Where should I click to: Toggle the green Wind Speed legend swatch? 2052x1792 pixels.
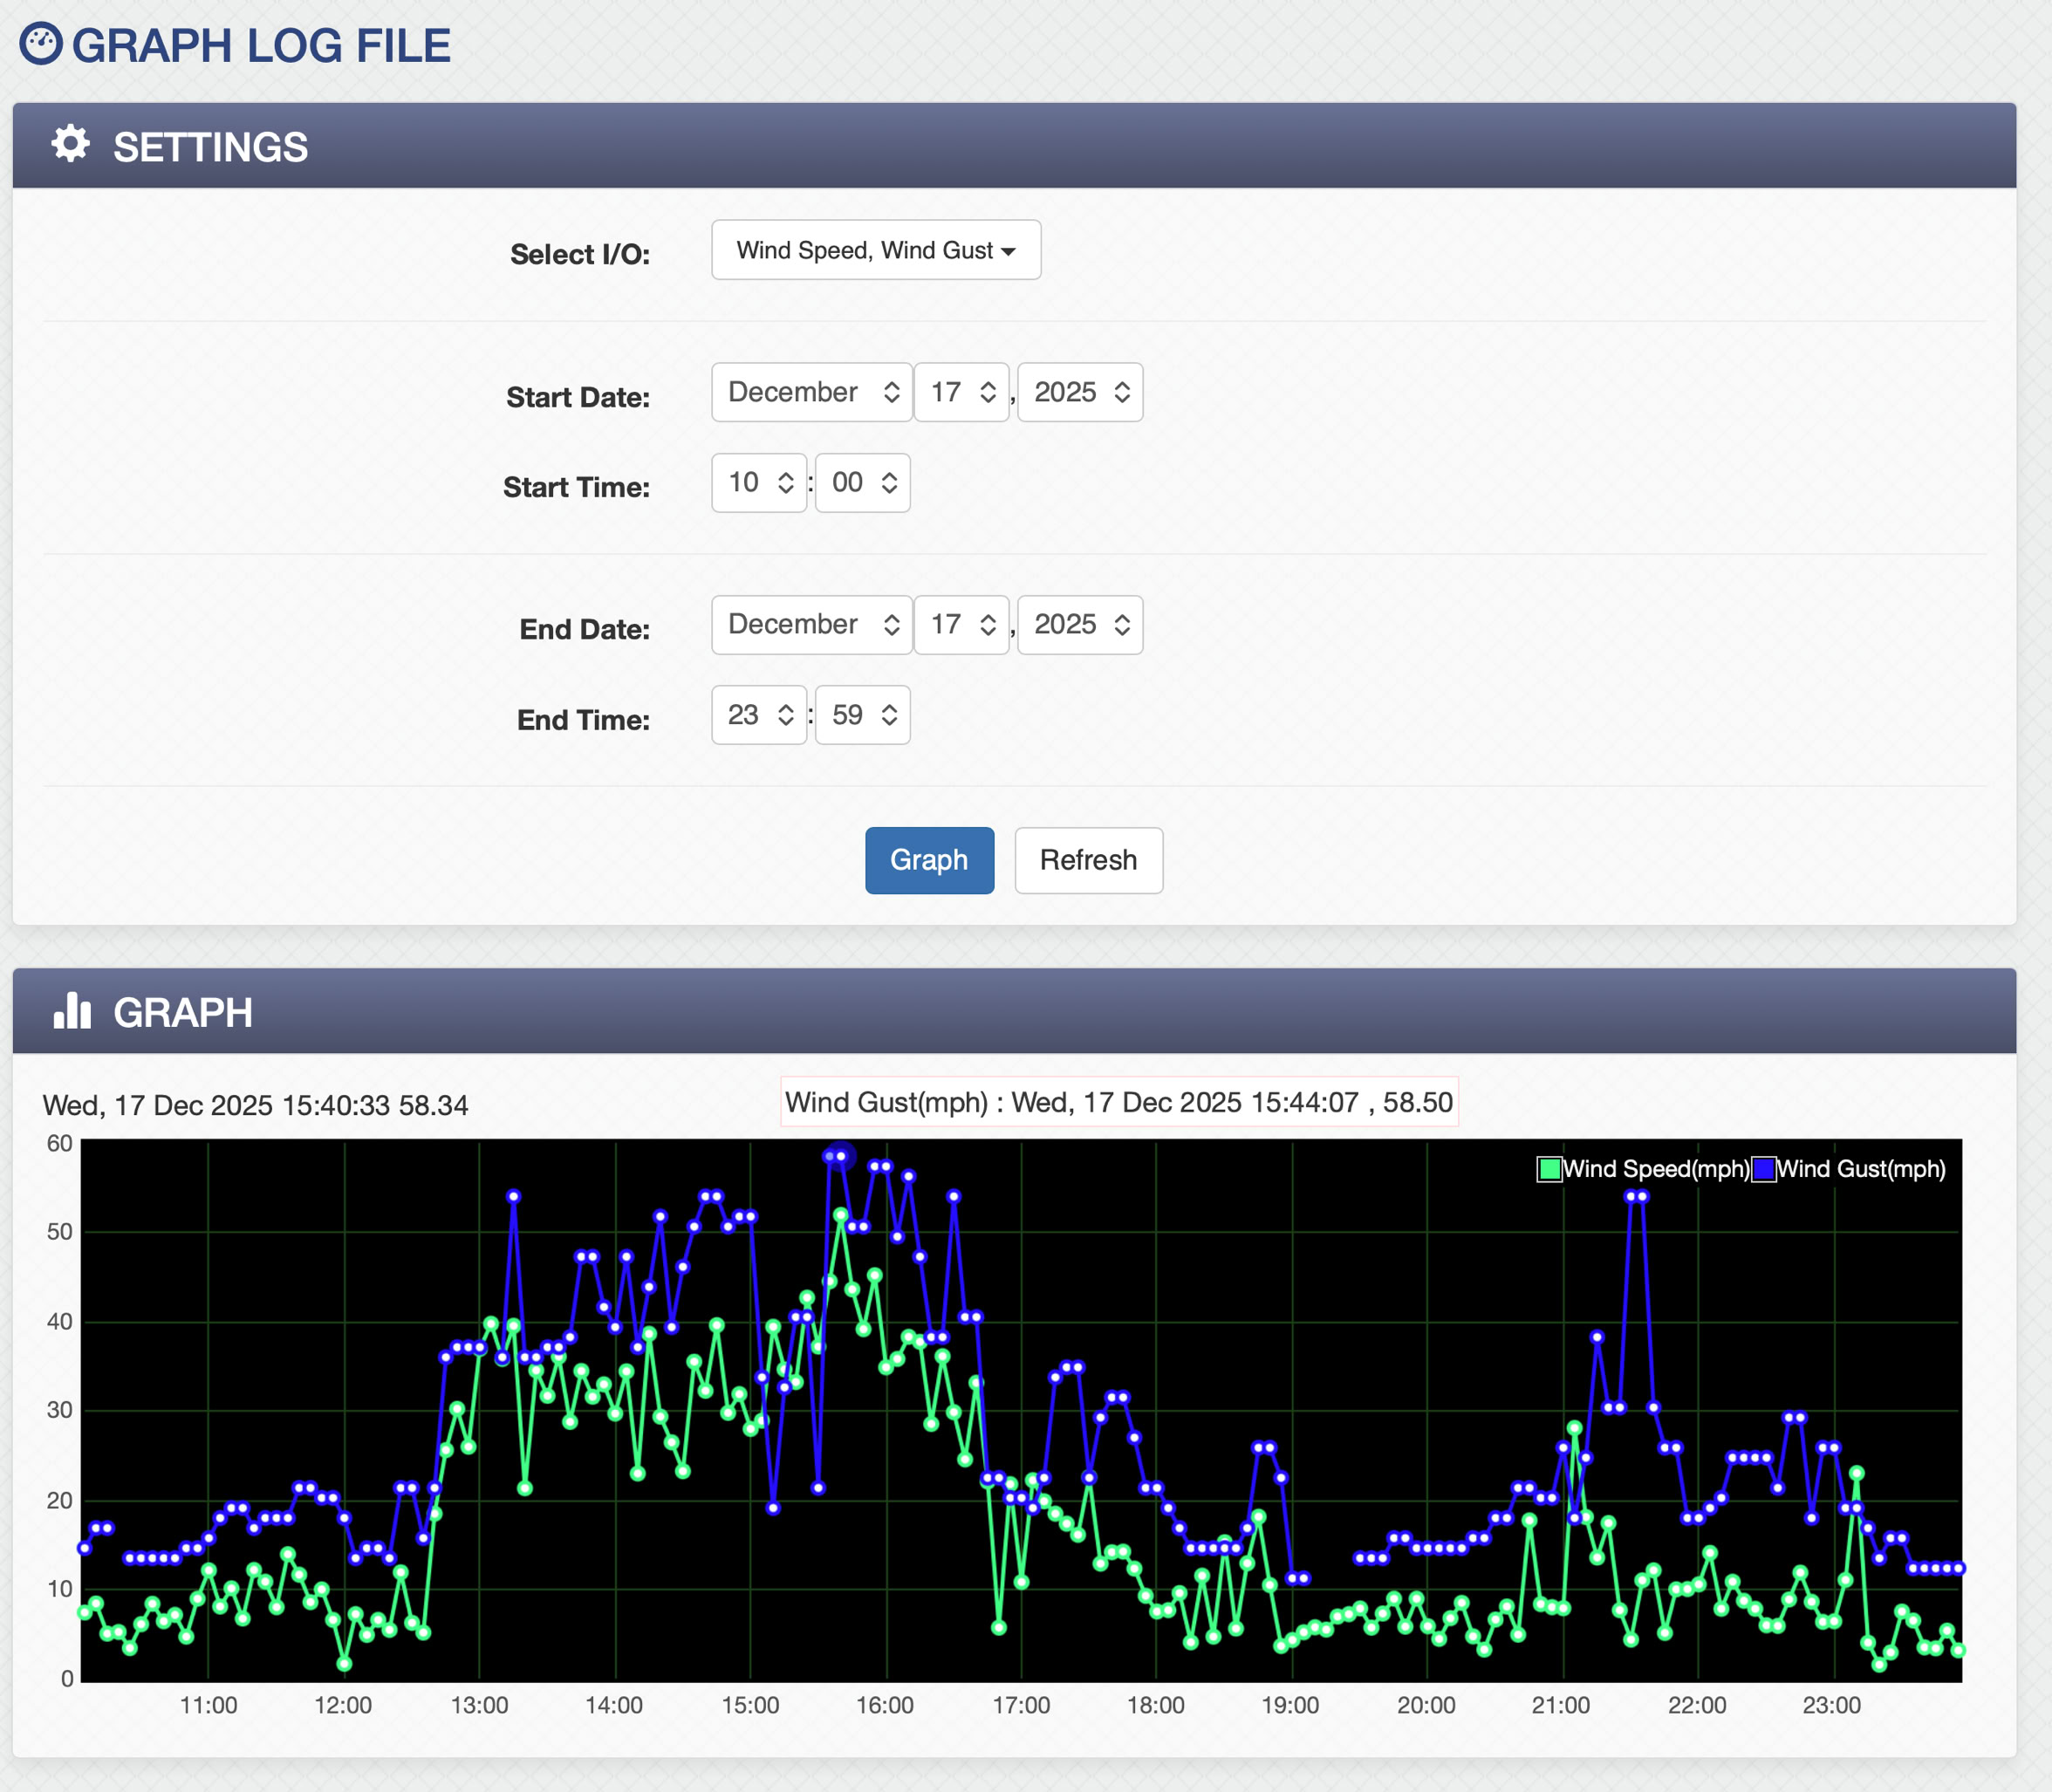[1549, 1169]
